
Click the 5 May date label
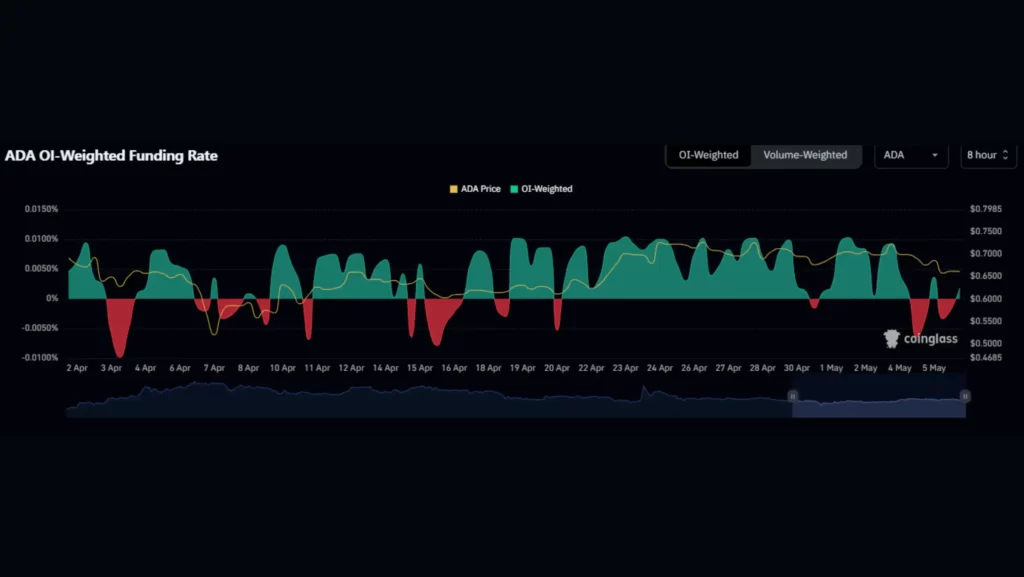934,368
